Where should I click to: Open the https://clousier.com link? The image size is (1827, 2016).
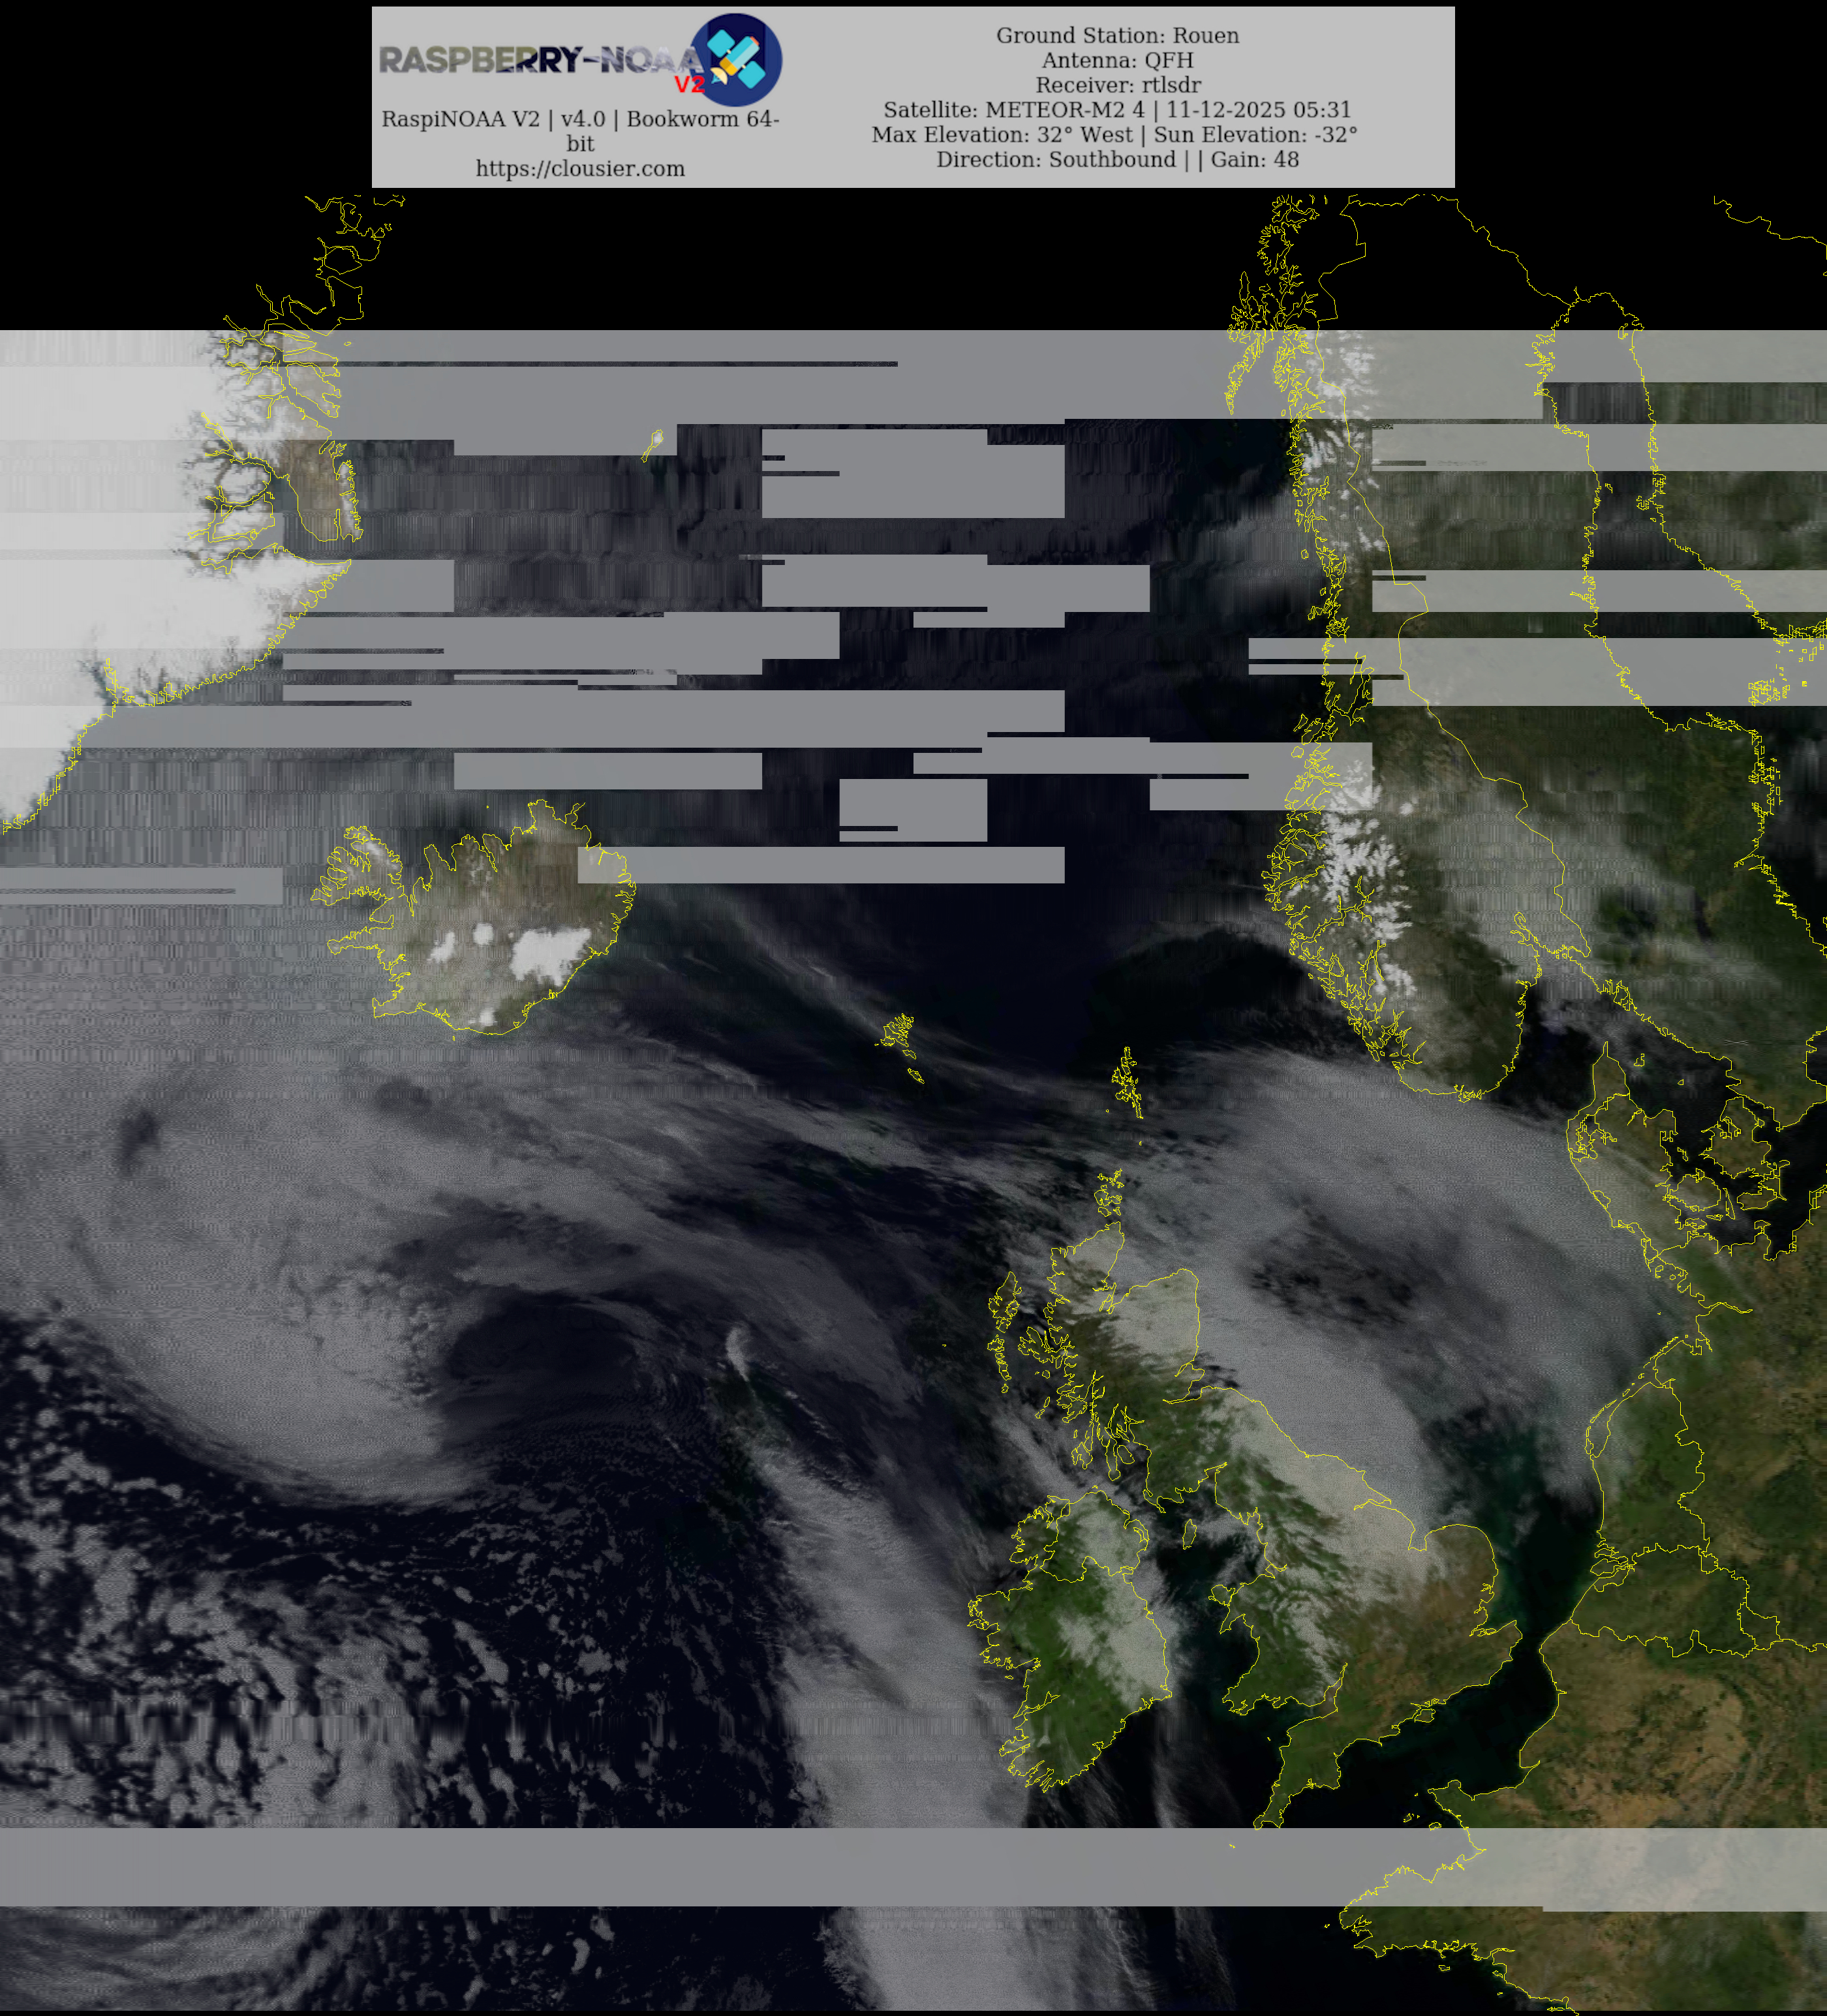click(580, 169)
